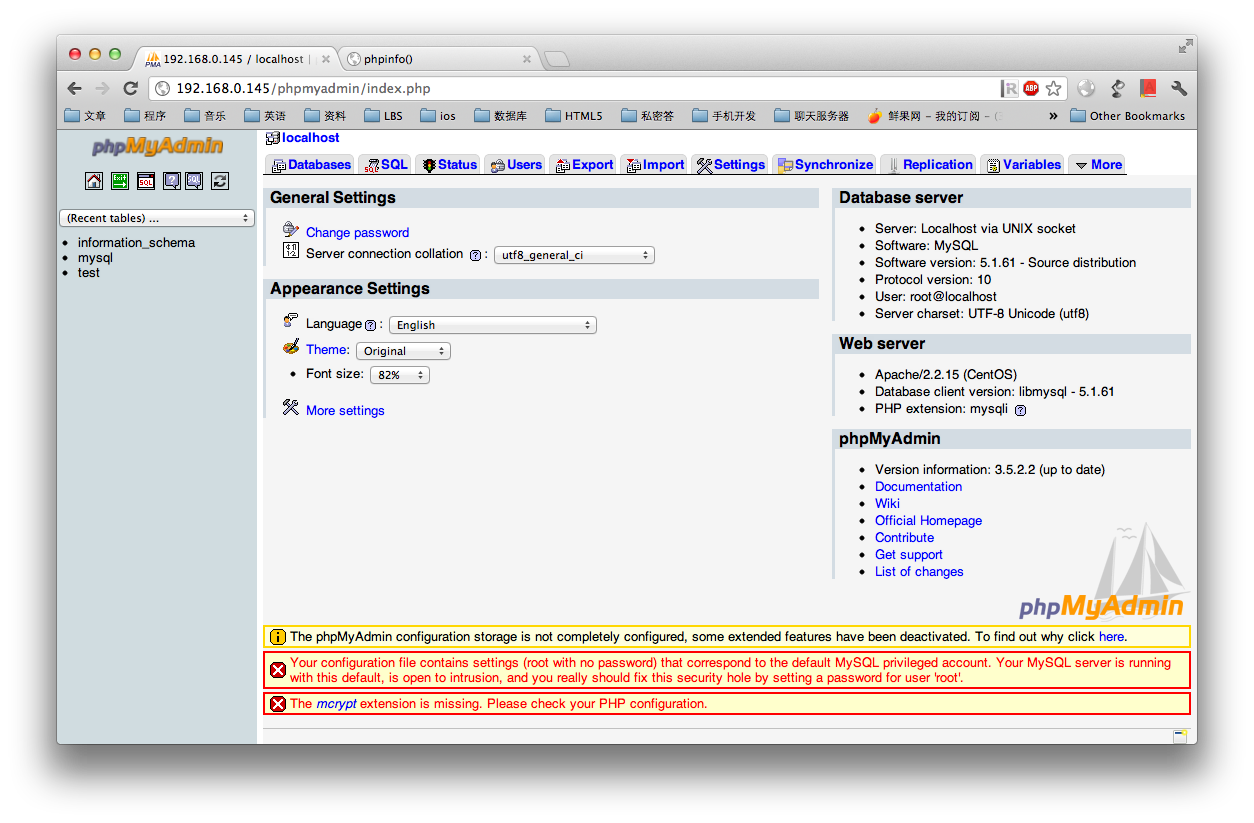Screen dimensions: 1254x823
Task: Open the Theme dropdown set to Original
Action: [404, 351]
